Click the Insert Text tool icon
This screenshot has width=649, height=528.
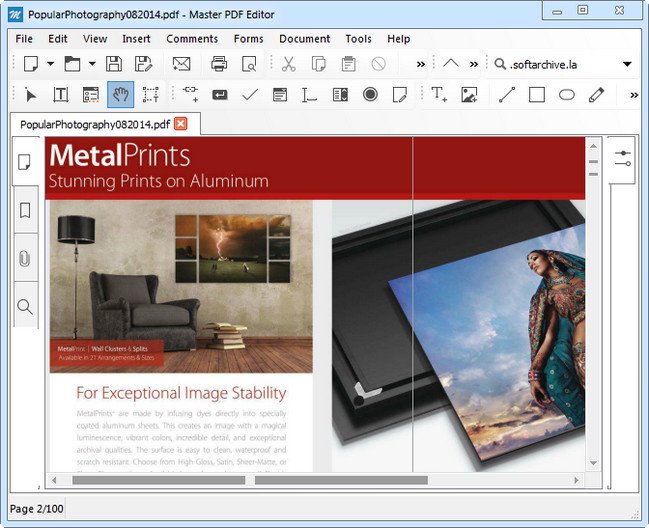coord(439,94)
